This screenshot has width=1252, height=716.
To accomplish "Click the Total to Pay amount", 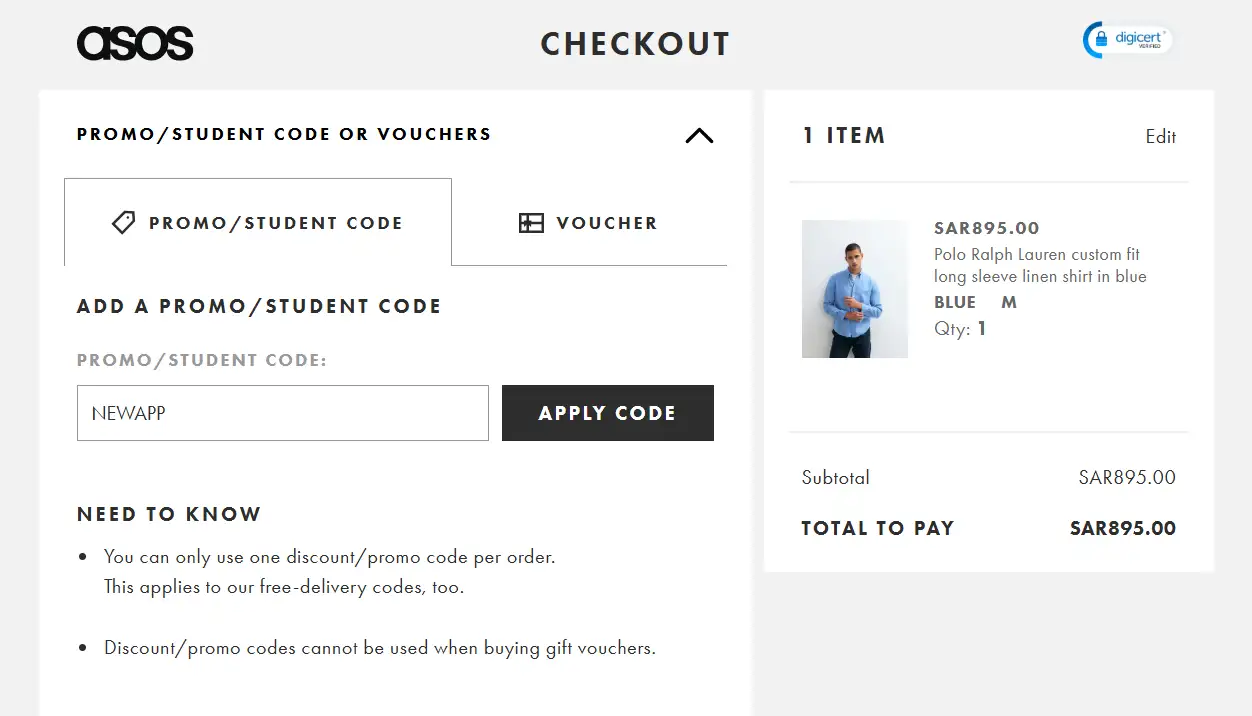I will tap(1123, 528).
